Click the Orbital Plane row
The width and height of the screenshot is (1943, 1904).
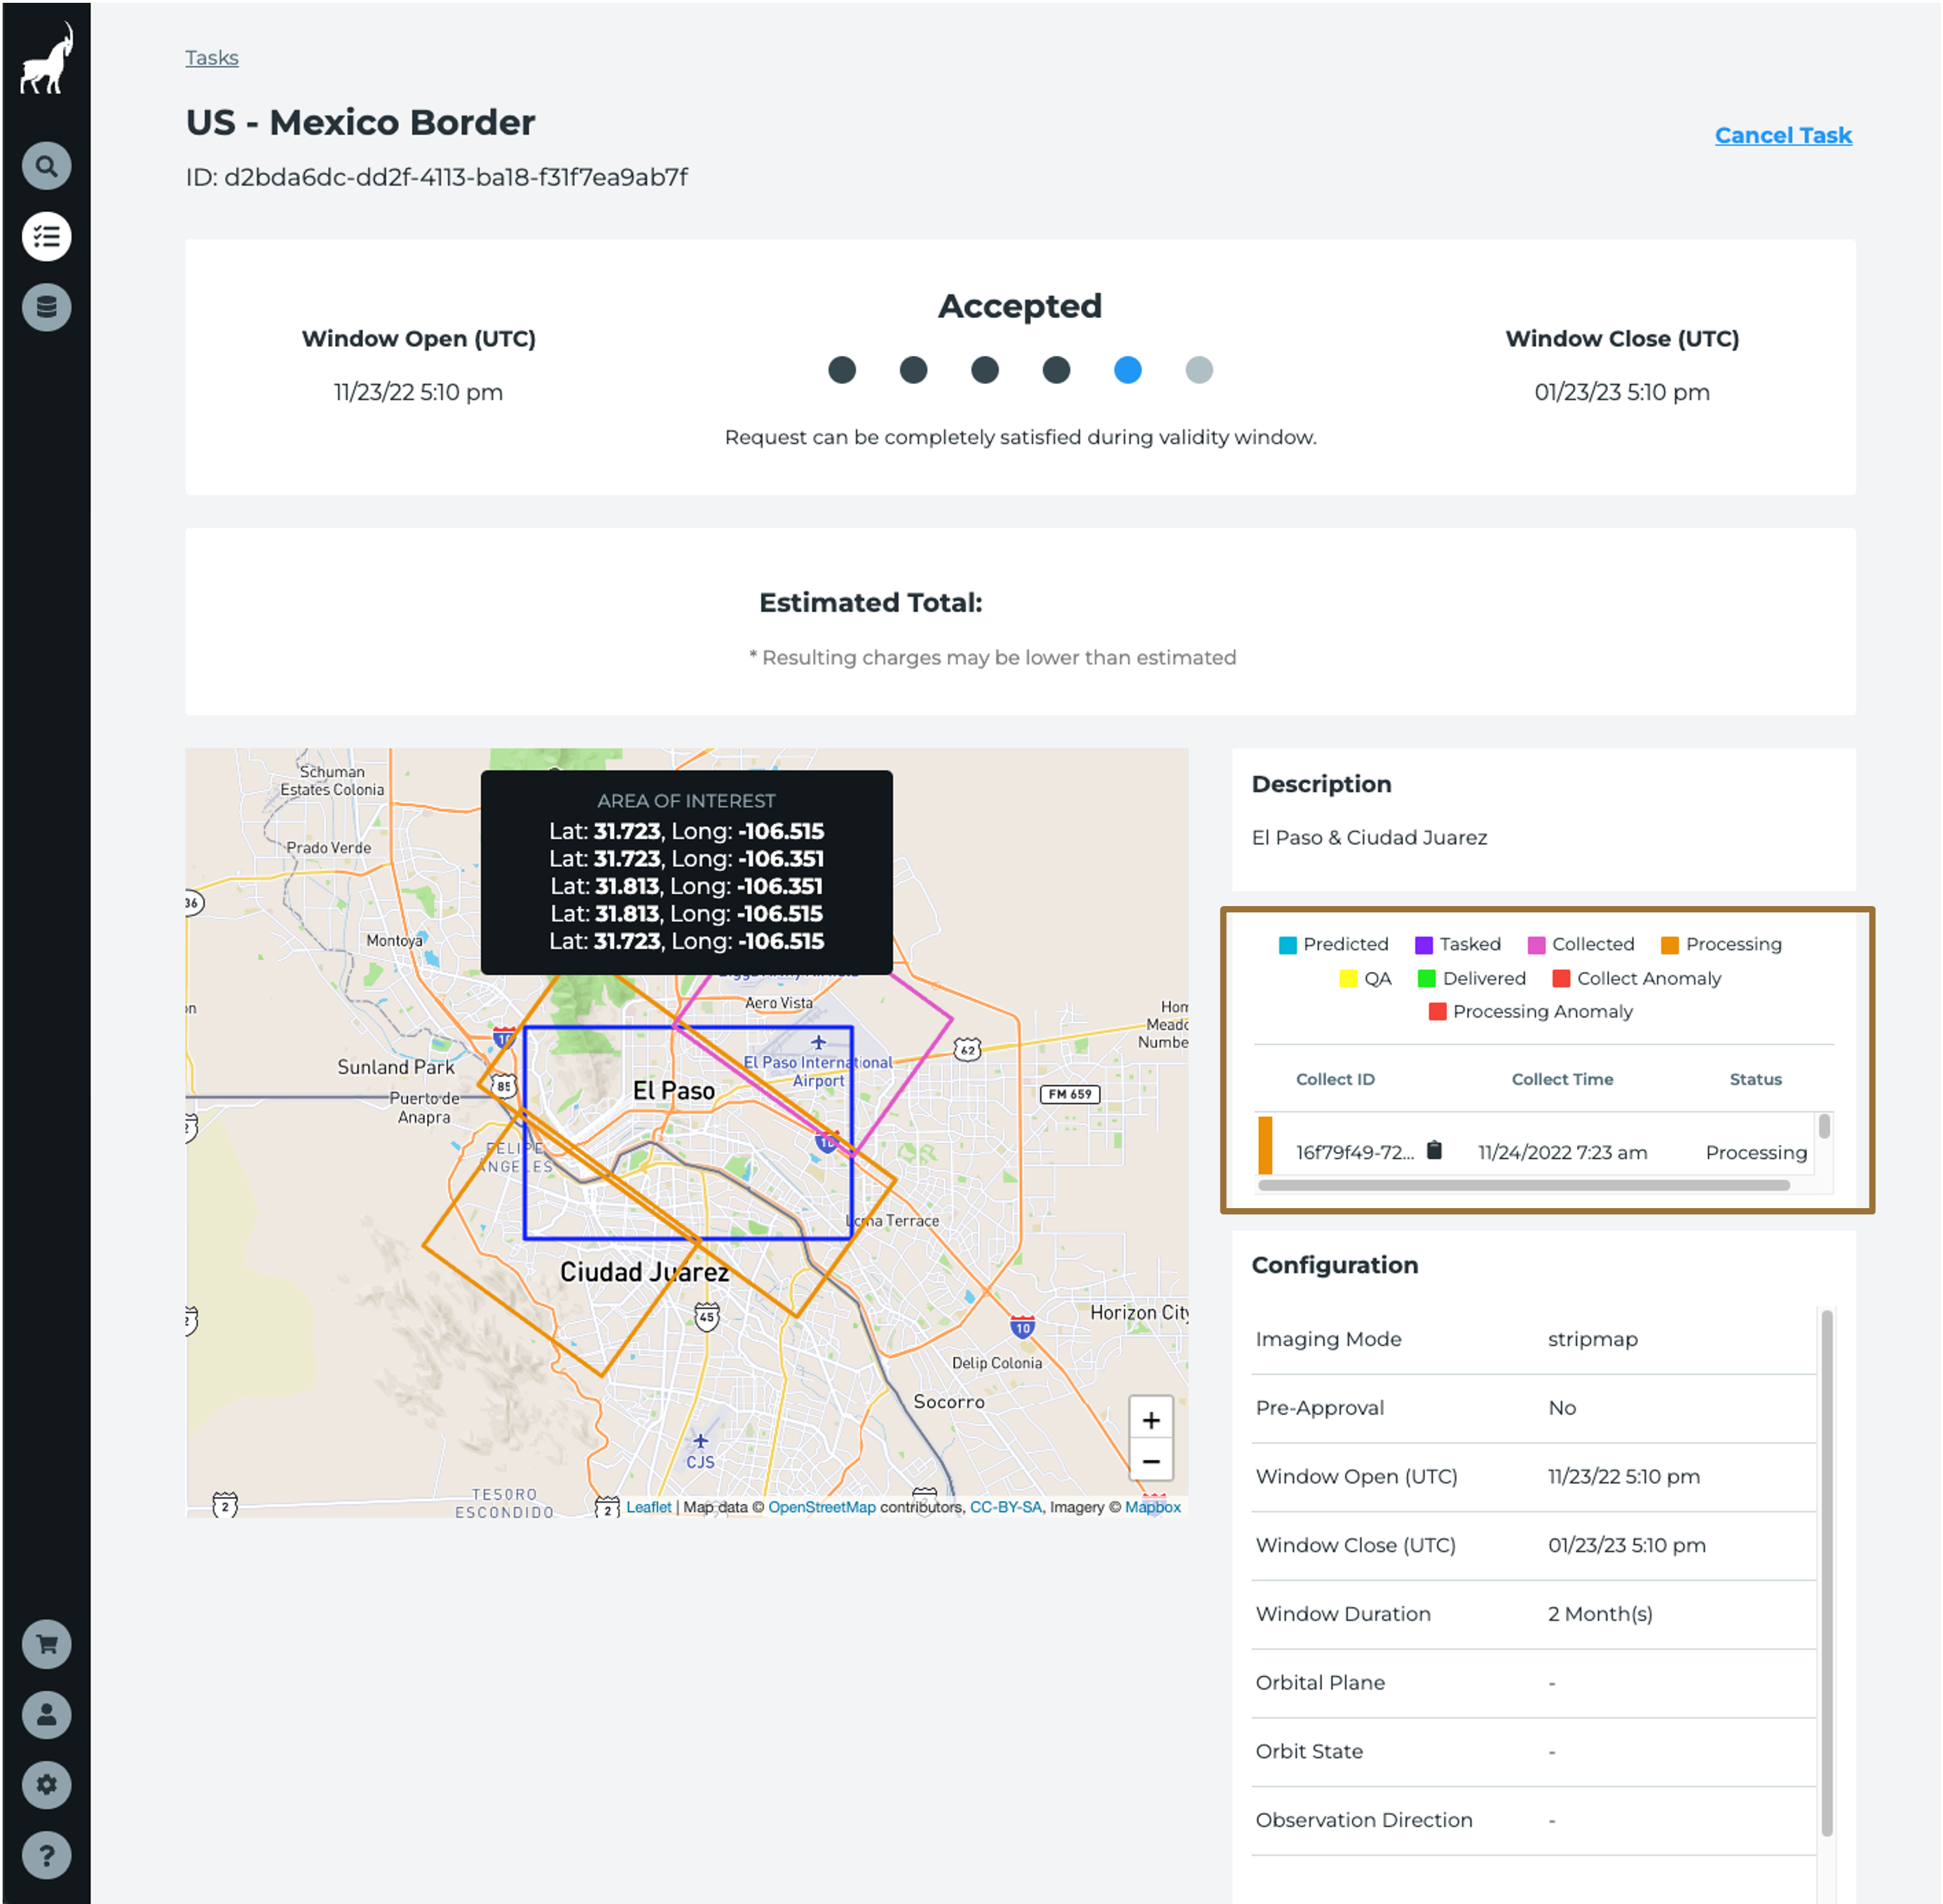point(1533,1683)
